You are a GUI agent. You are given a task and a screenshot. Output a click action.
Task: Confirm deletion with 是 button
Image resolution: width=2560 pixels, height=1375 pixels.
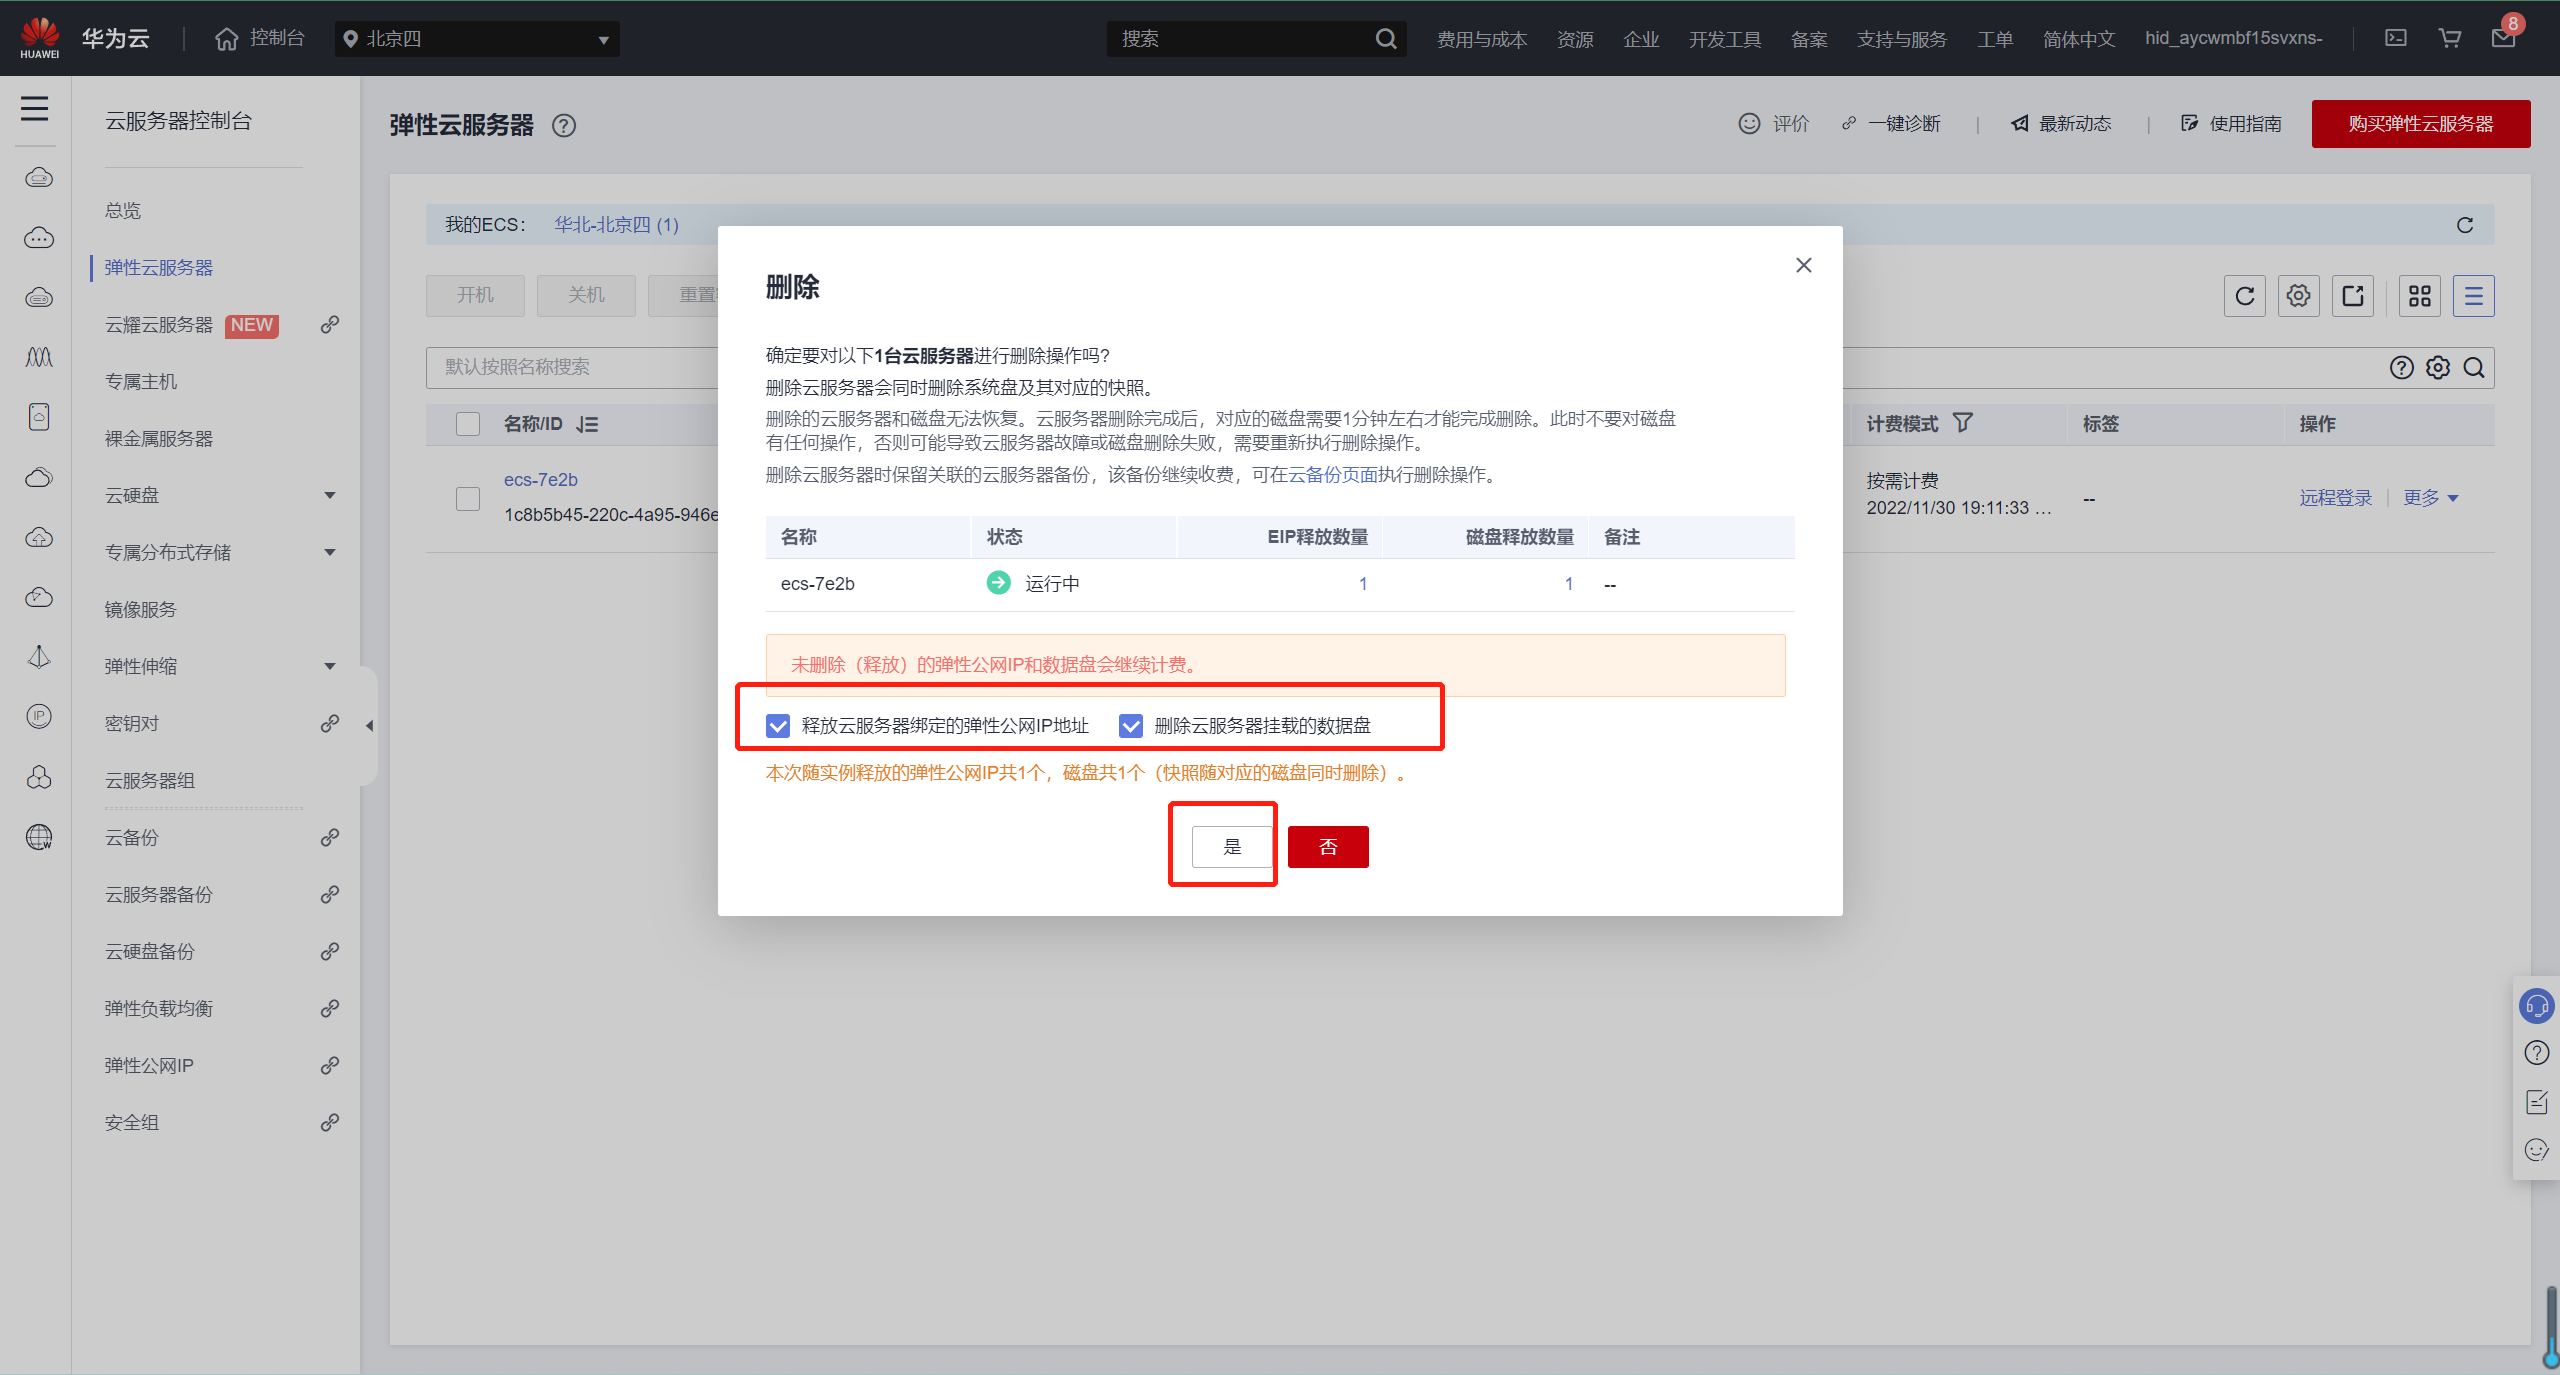[x=1232, y=847]
